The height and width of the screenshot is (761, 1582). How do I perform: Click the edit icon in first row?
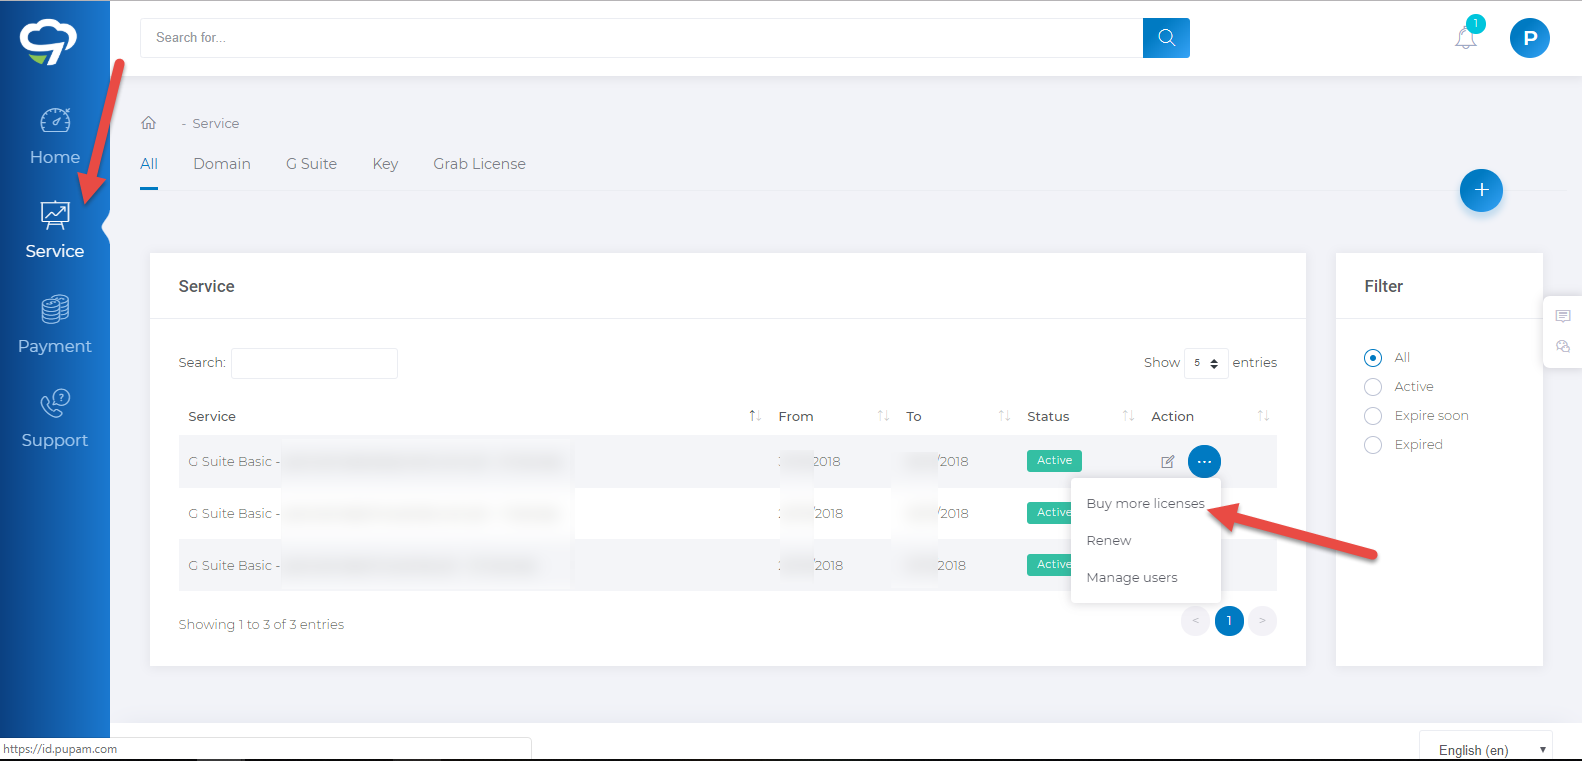1167,461
